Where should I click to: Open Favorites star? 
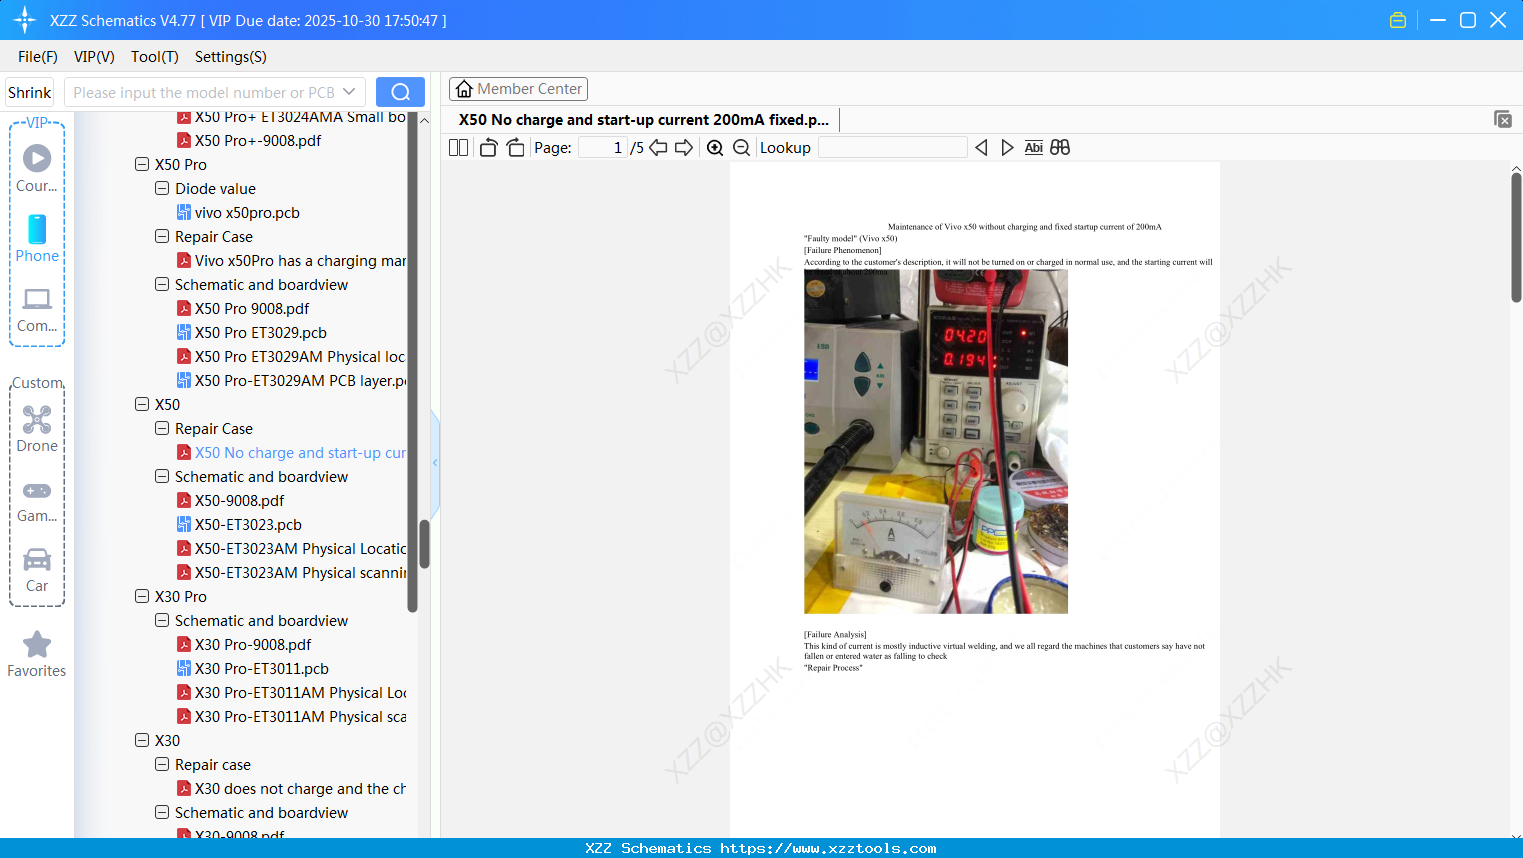coord(37,654)
